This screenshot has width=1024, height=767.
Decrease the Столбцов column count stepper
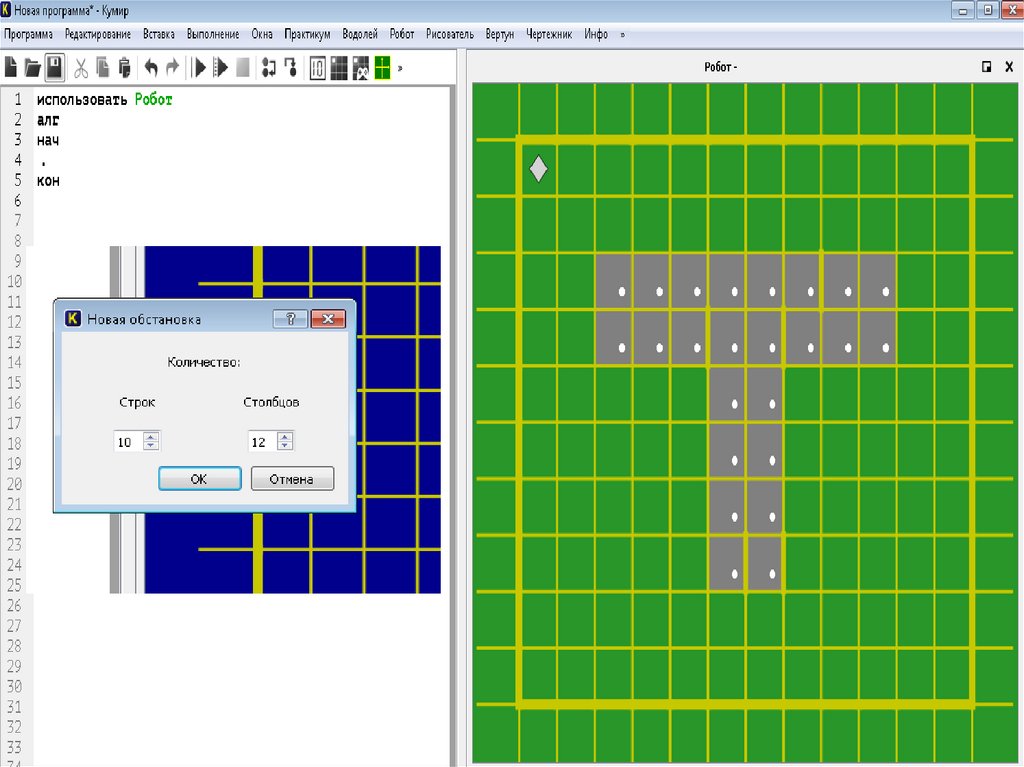[285, 447]
